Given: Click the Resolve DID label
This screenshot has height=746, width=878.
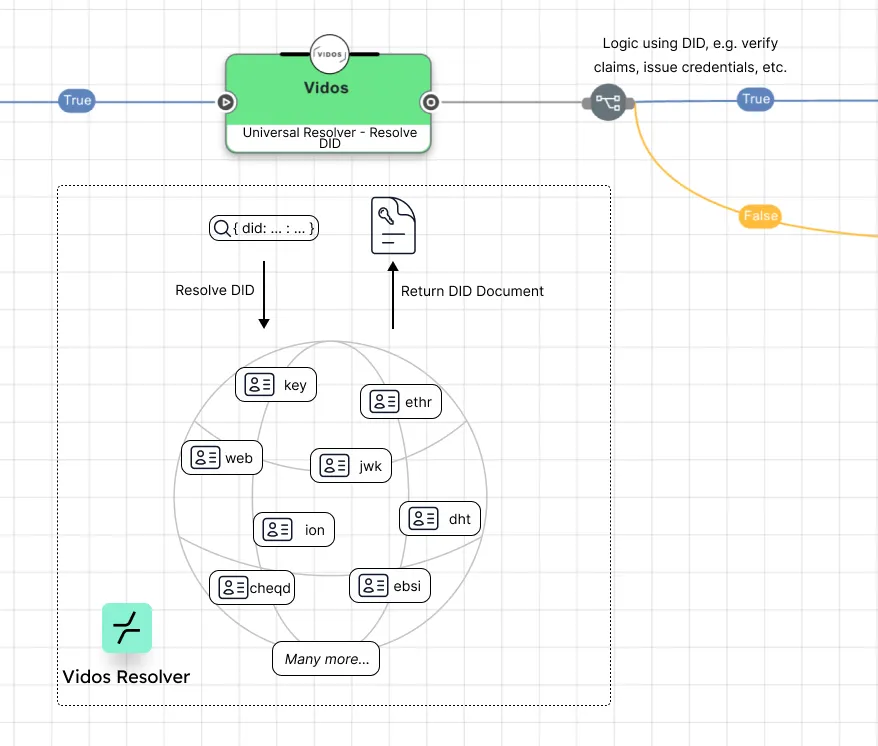Looking at the screenshot, I should click(x=215, y=290).
